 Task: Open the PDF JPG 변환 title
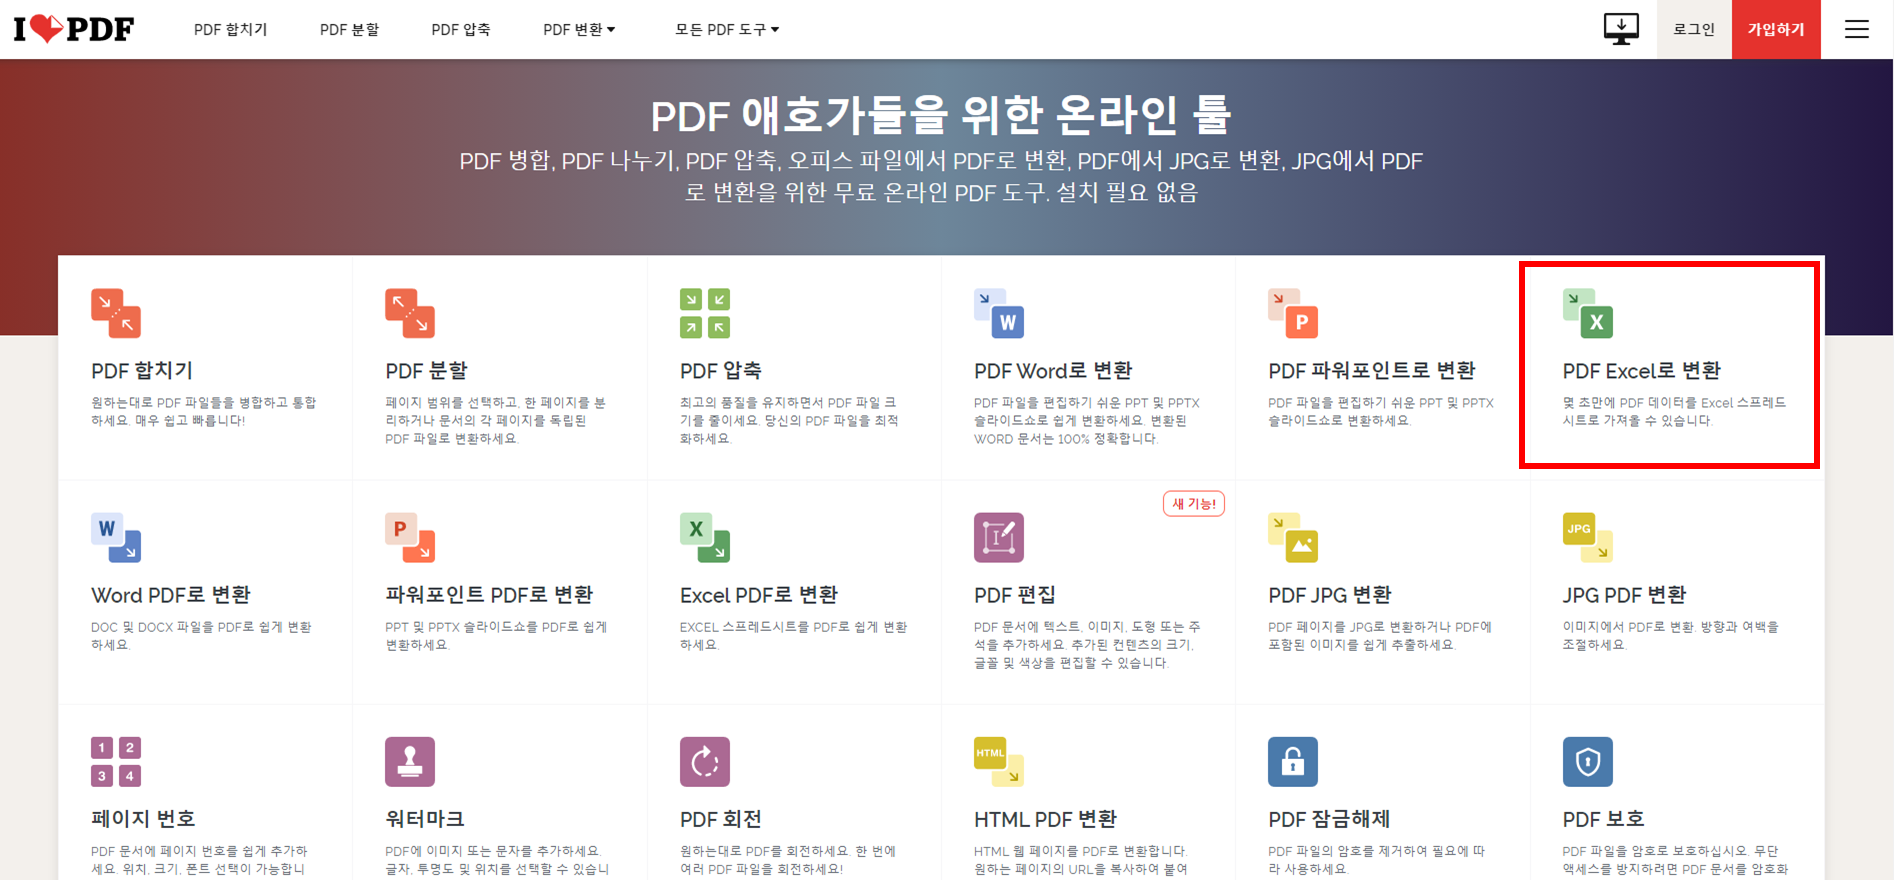1330,595
